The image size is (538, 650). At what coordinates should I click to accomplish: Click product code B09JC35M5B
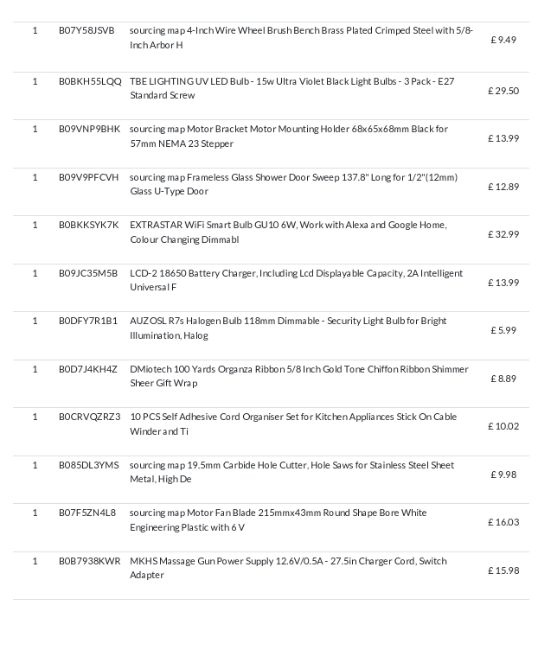[88, 274]
